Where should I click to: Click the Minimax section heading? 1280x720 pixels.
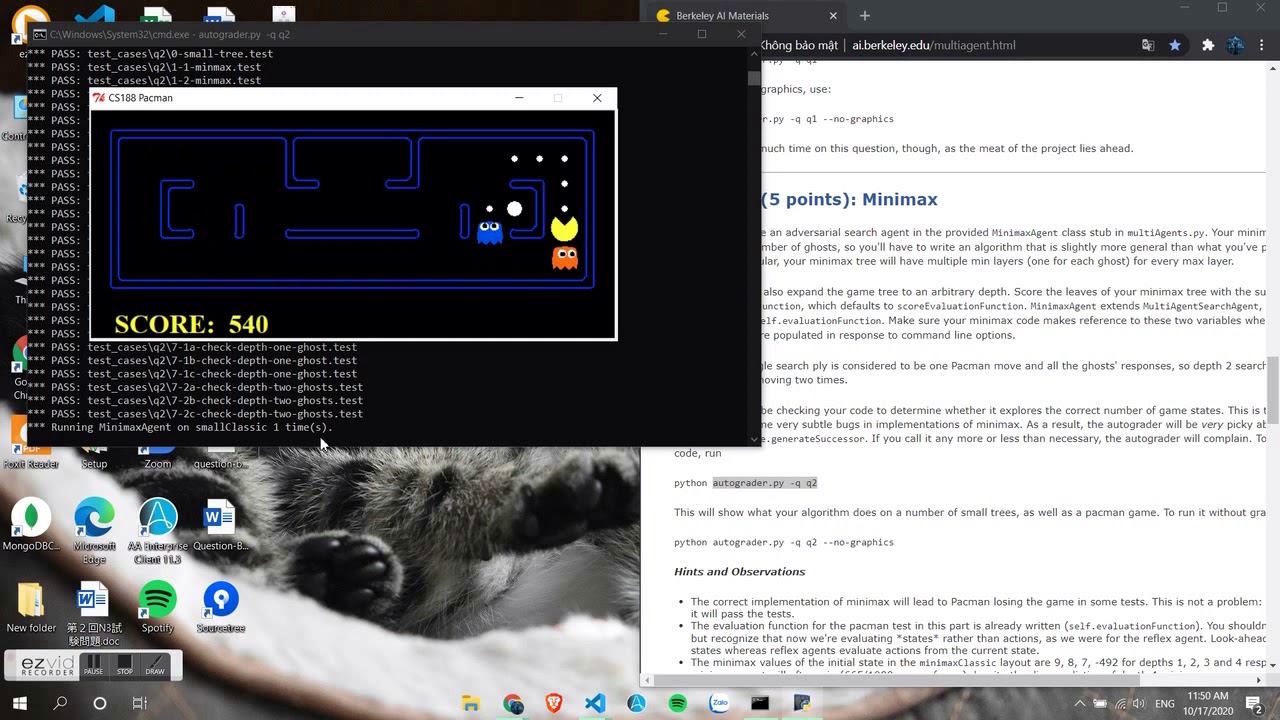coord(849,199)
